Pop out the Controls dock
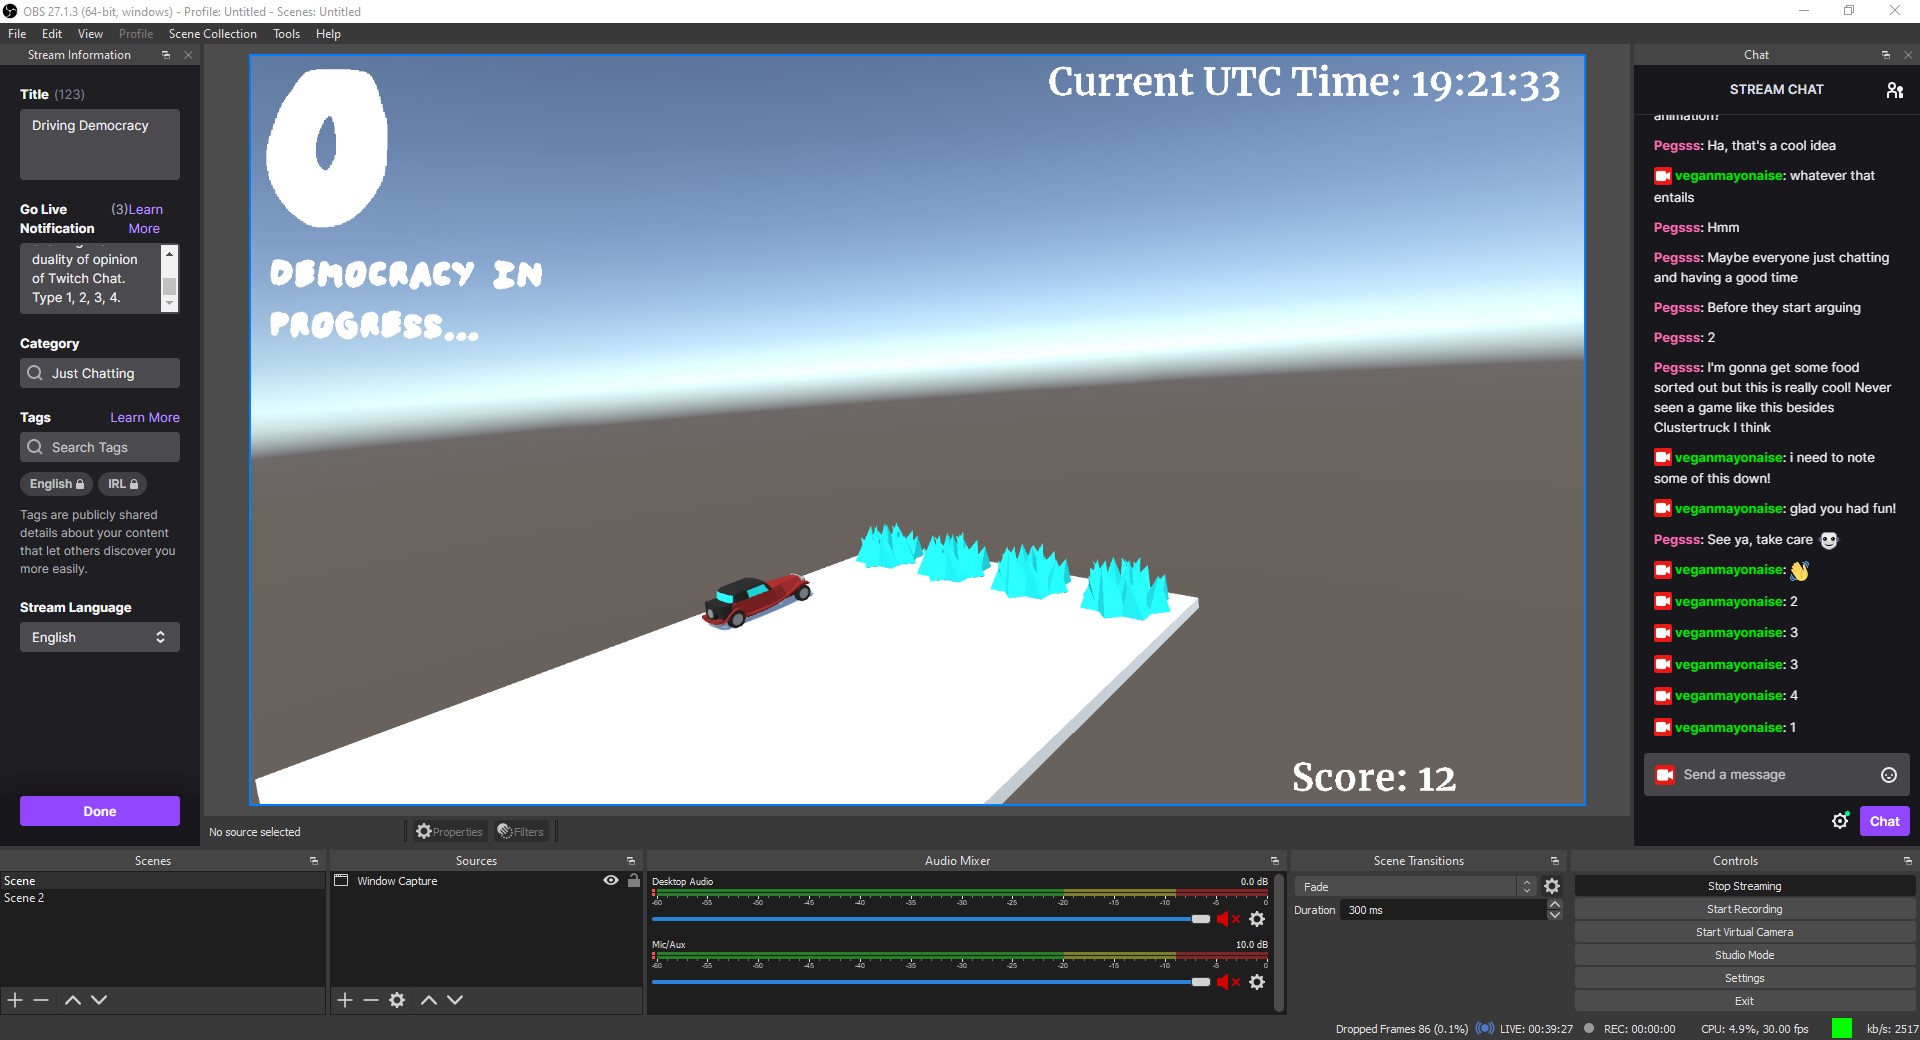 pos(1908,861)
